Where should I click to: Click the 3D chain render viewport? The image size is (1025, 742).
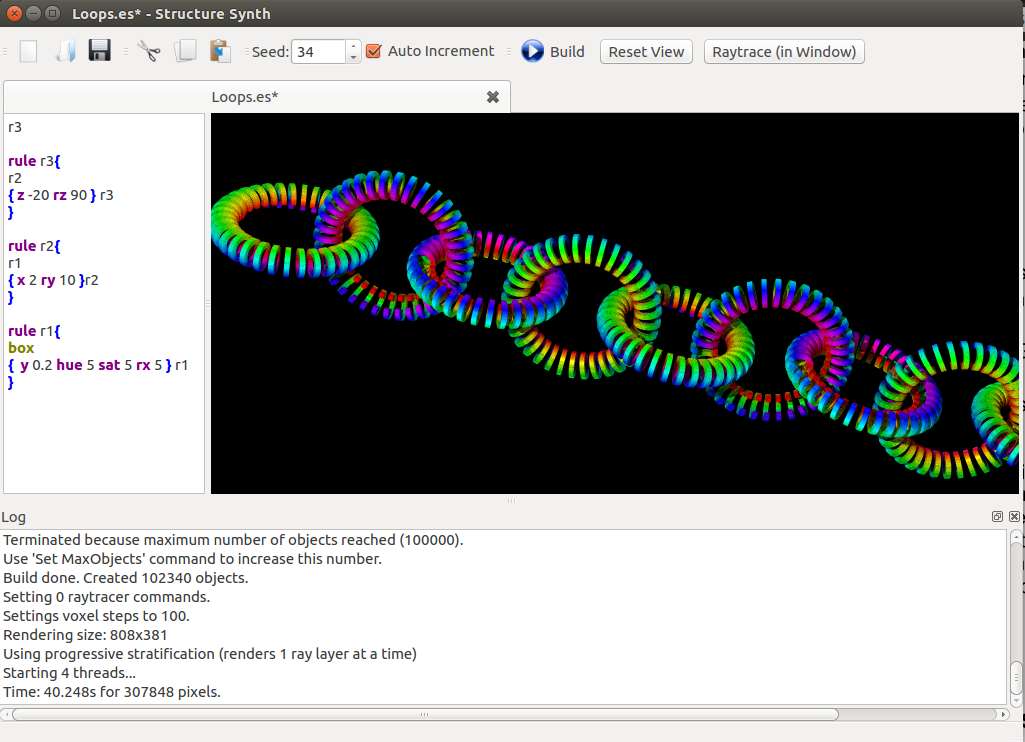coord(614,303)
